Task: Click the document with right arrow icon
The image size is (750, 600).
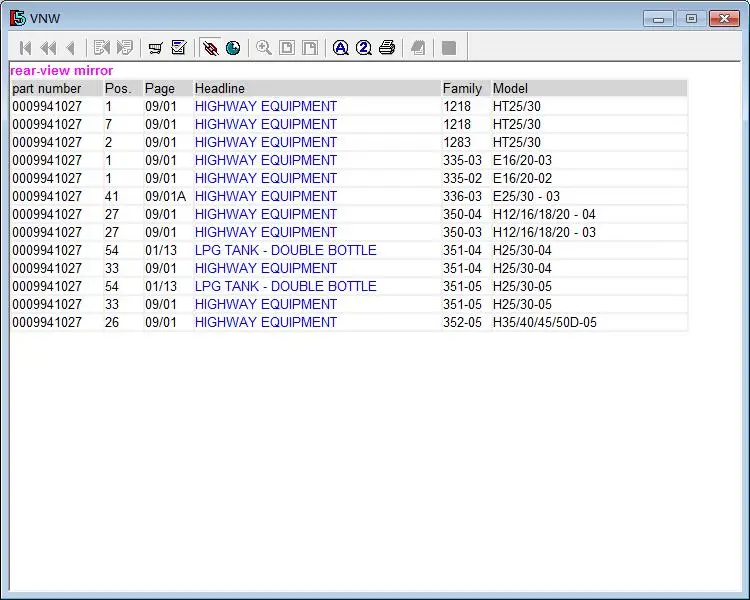Action: pyautogui.click(x=124, y=48)
